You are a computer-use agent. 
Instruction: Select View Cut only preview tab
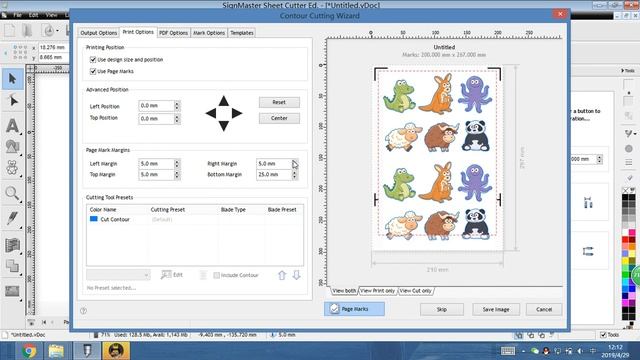pos(416,291)
